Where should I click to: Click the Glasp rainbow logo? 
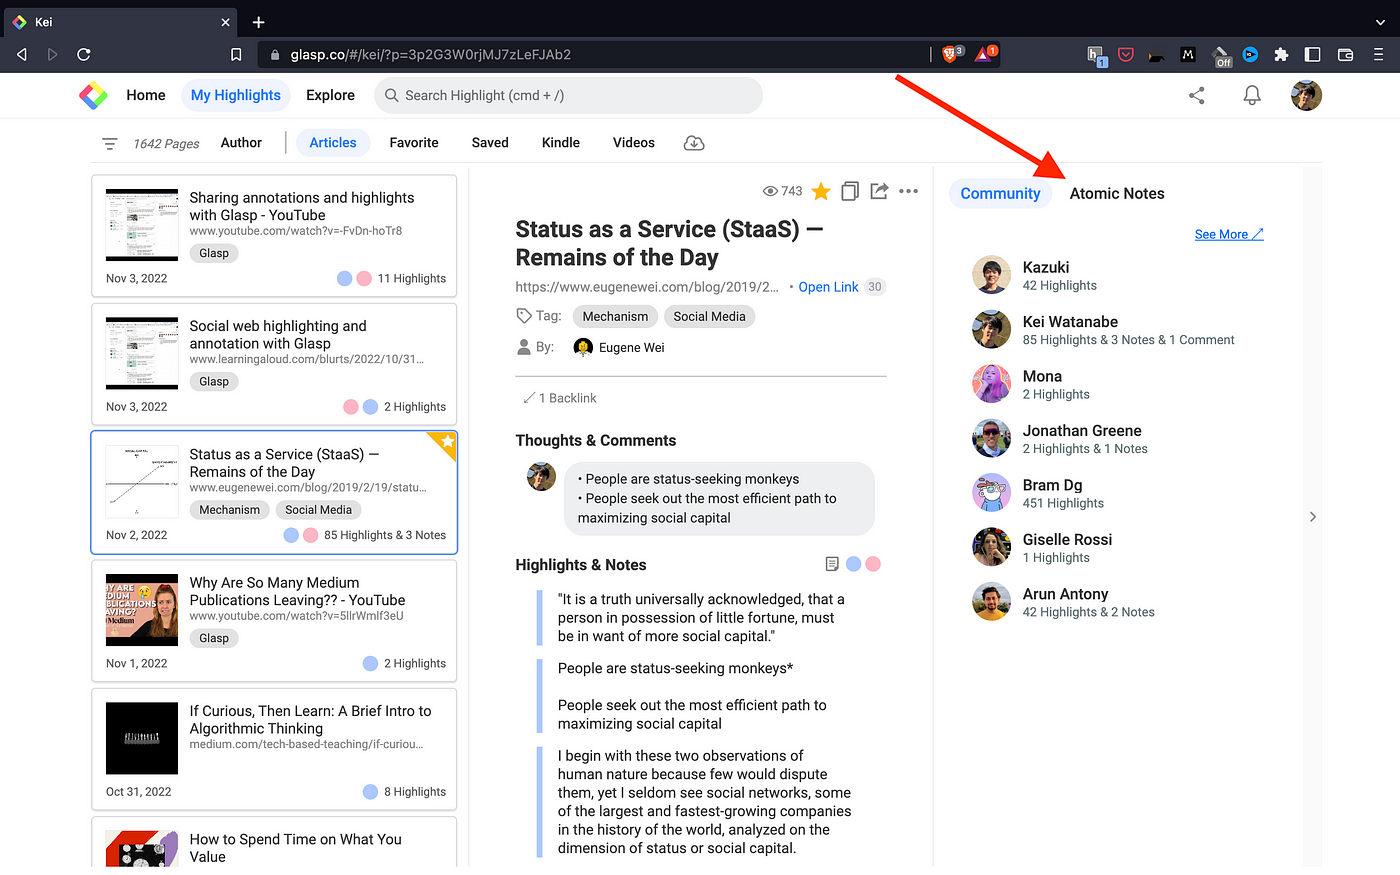coord(93,95)
